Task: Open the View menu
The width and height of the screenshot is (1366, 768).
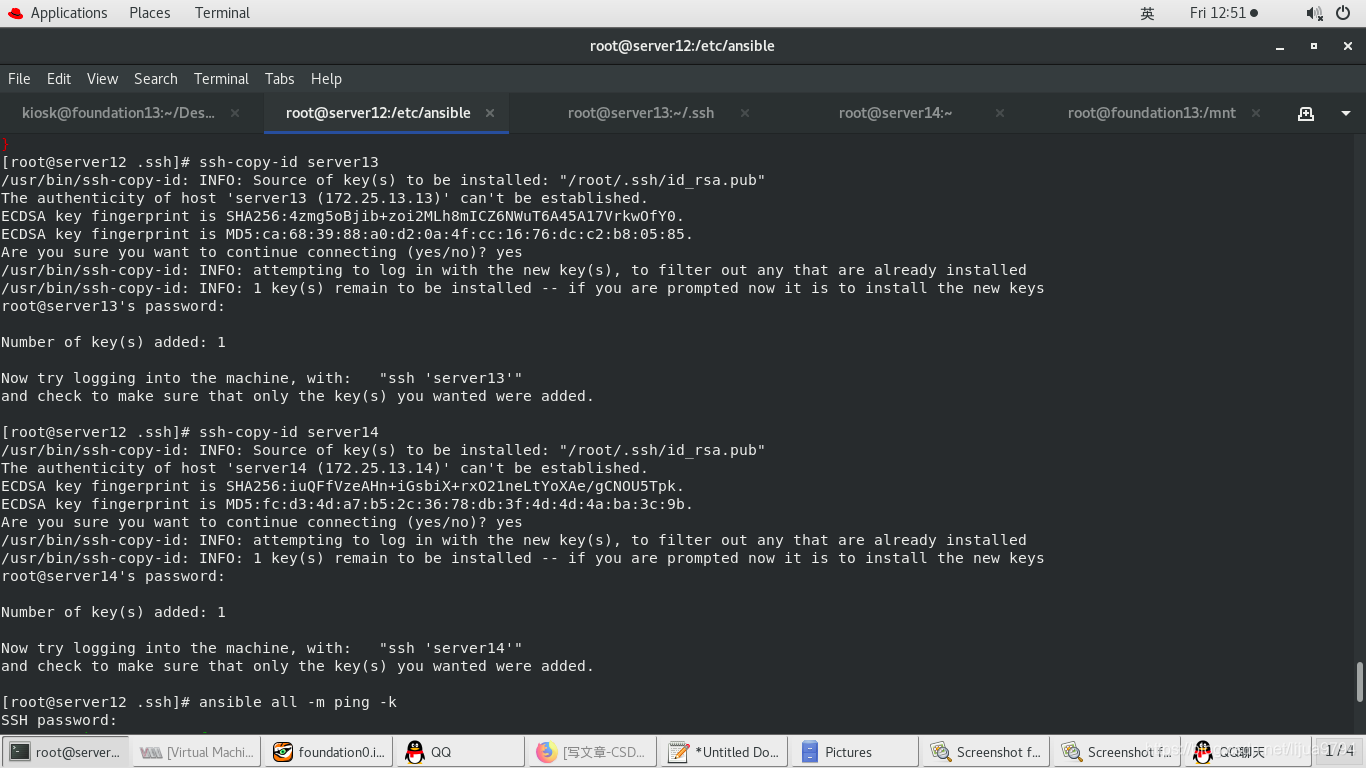Action: point(102,79)
